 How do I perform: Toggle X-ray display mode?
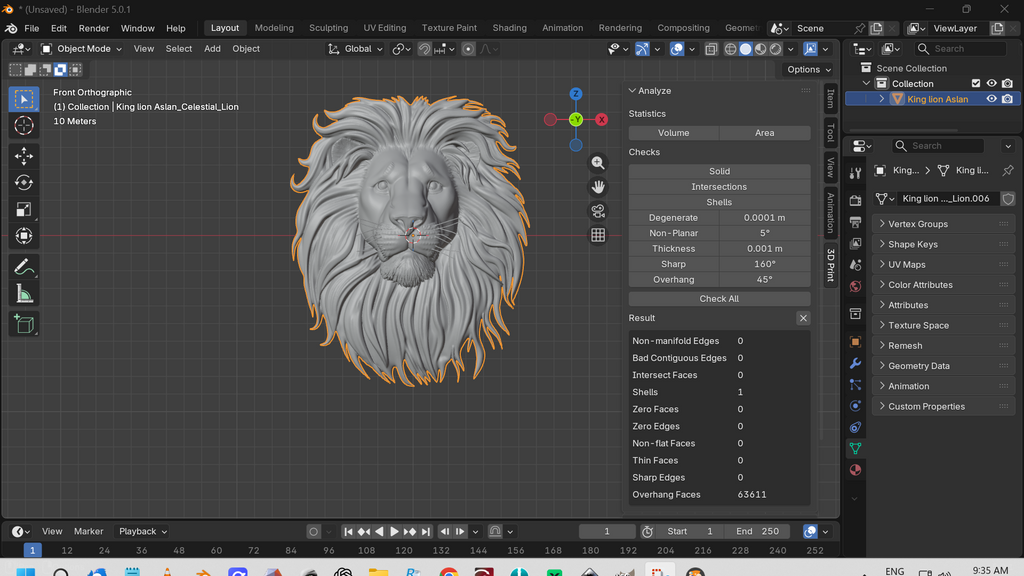pyautogui.click(x=711, y=49)
